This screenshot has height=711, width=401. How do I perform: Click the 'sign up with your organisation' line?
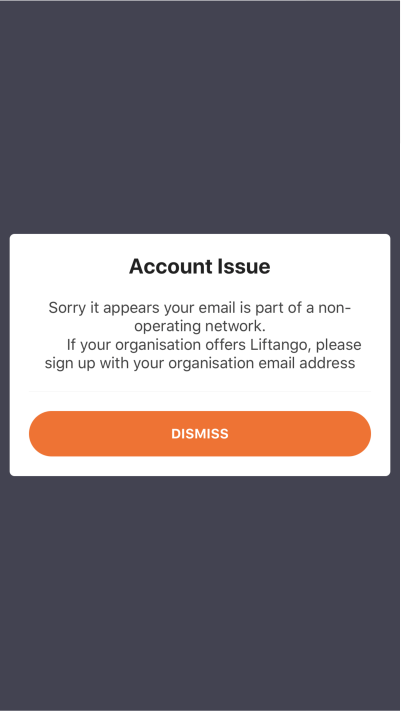200,363
